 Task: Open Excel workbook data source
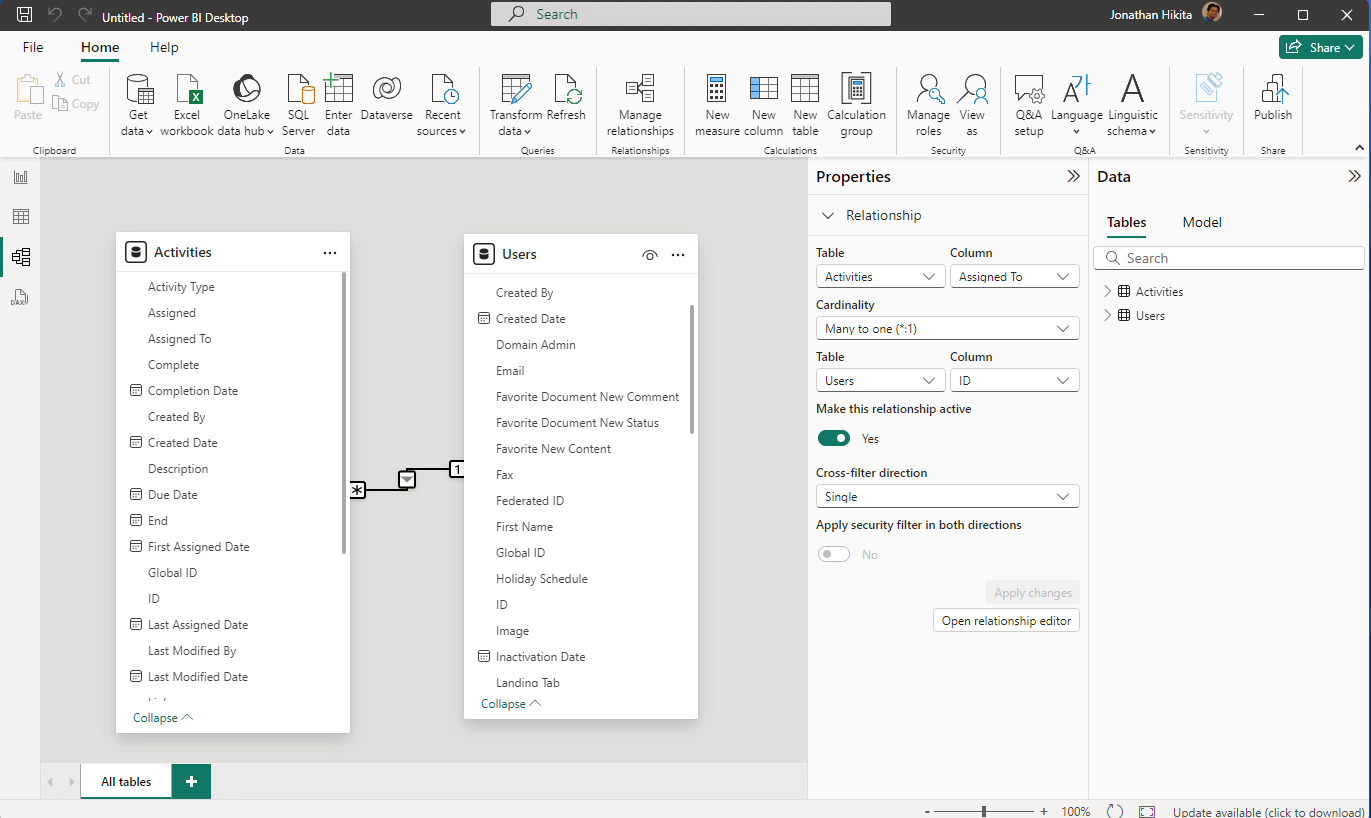point(187,104)
